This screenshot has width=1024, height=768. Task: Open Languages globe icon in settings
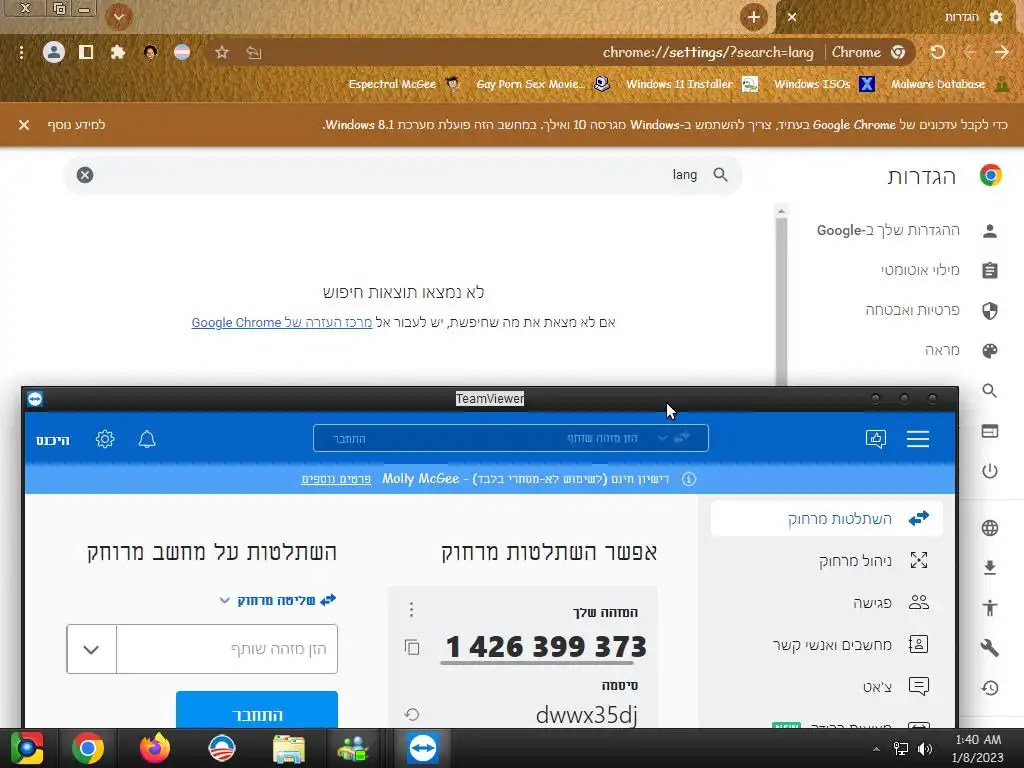tap(989, 528)
